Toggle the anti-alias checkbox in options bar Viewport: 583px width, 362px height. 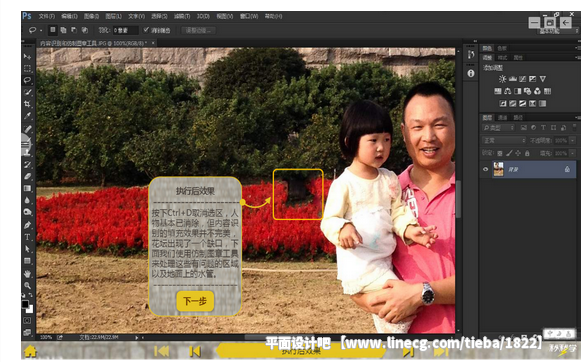[146, 30]
